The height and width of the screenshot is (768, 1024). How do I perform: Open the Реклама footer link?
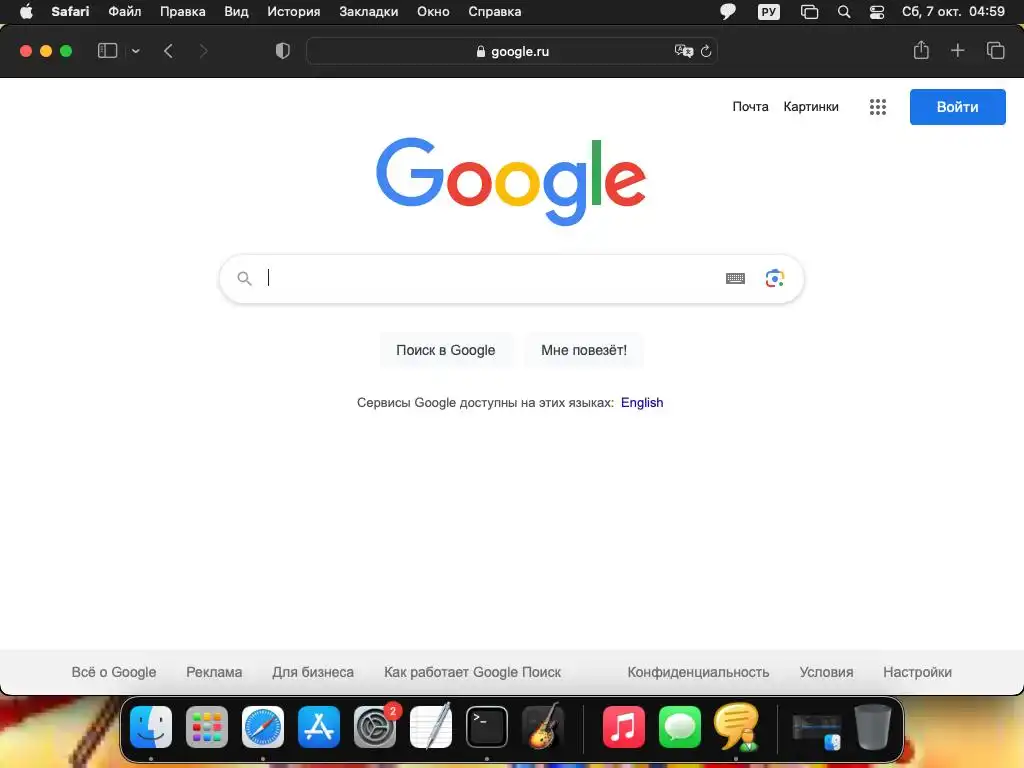coord(214,672)
